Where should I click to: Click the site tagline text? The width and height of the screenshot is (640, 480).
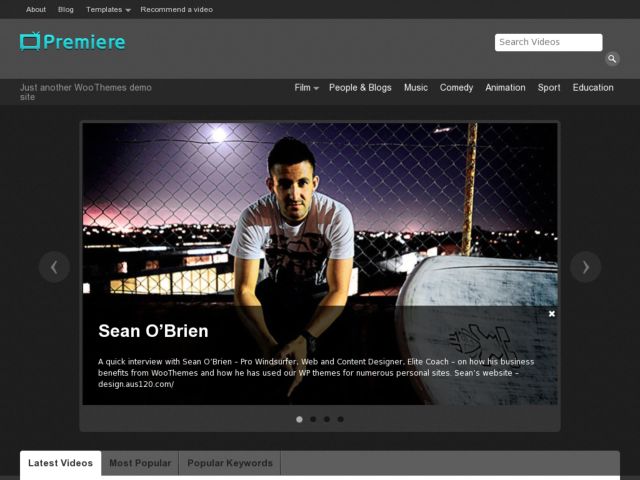(86, 92)
